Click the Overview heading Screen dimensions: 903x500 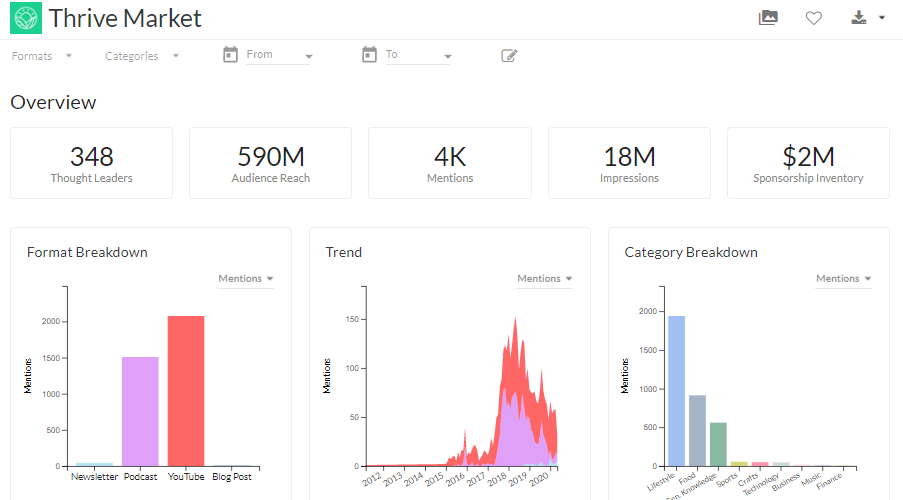pos(54,103)
